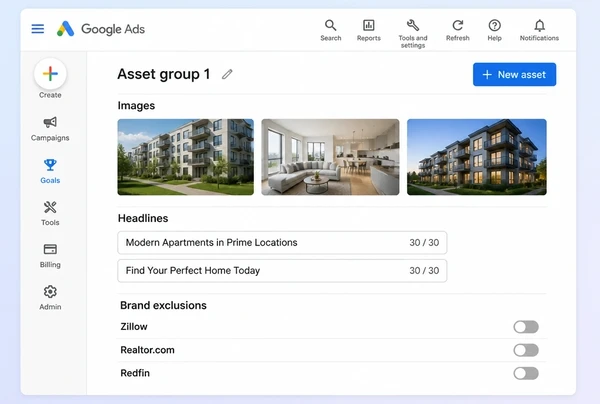This screenshot has height=404, width=600.
Task: Select the evening apartment building image
Action: 477,157
